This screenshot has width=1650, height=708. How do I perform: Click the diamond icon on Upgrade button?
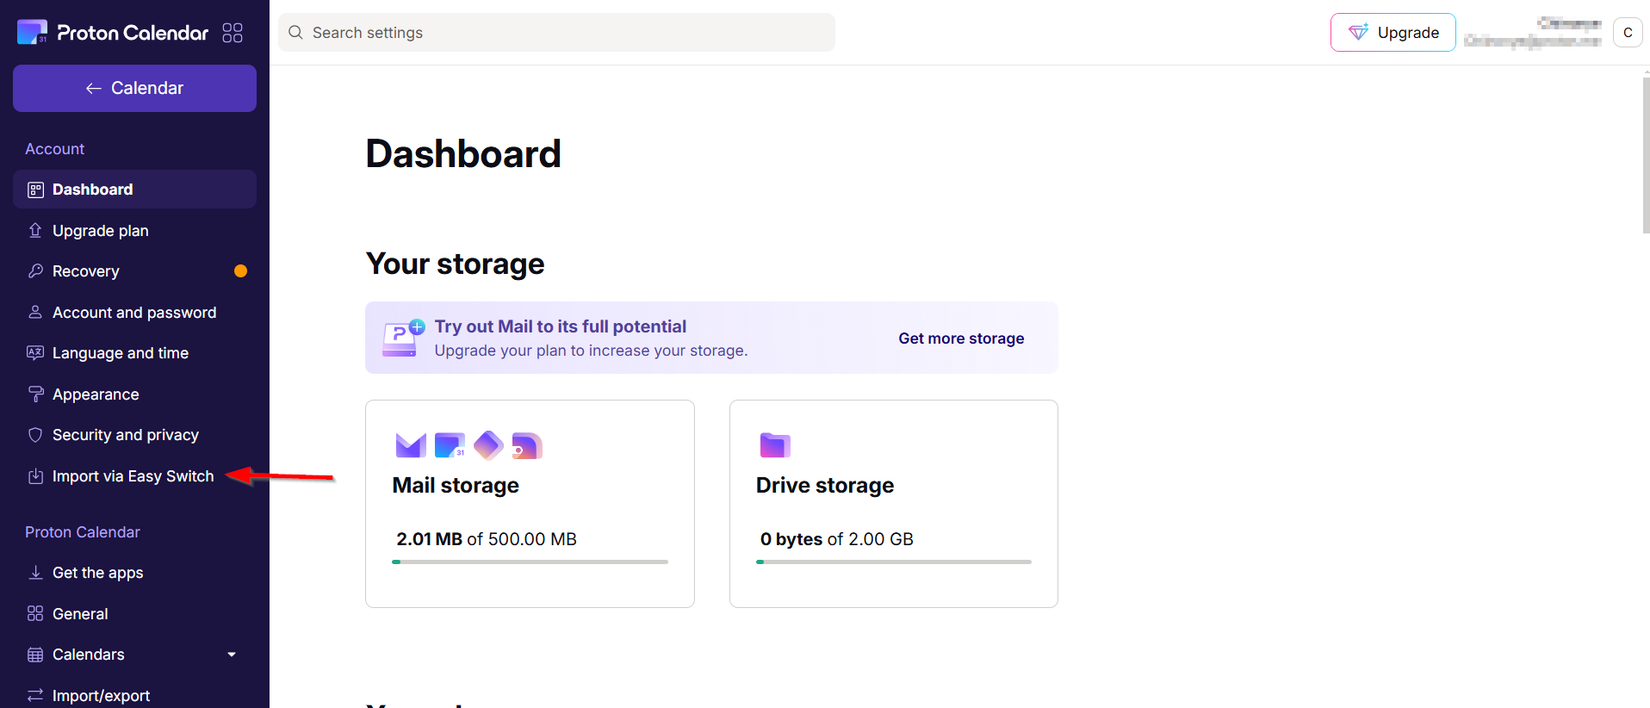click(x=1358, y=32)
